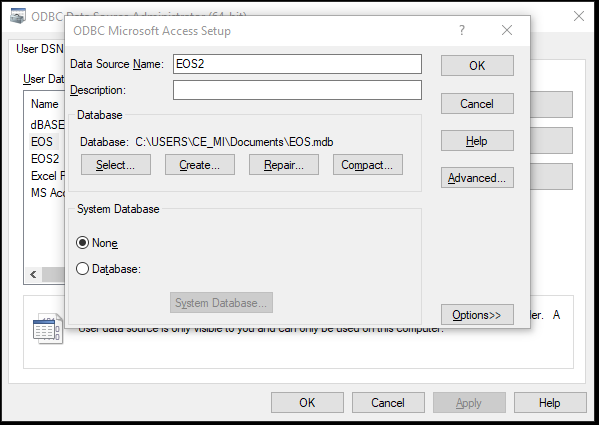Click Select... to choose a database
This screenshot has height=425, width=599.
pos(116,165)
